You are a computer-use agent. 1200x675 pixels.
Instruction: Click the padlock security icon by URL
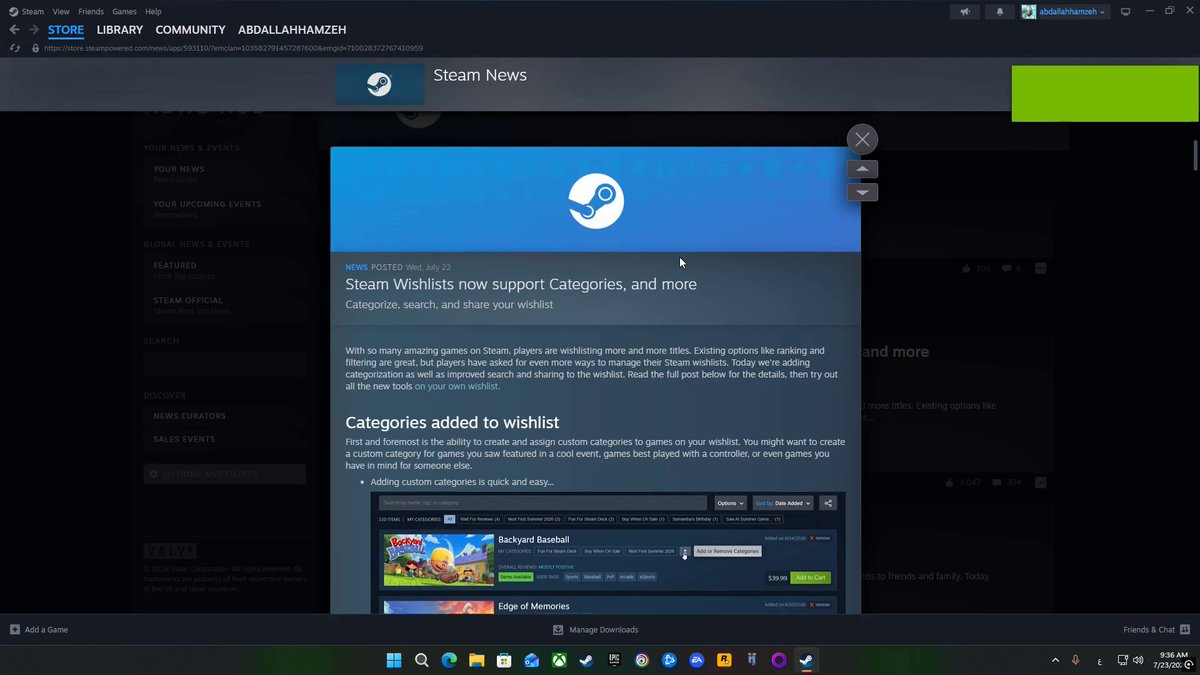tap(35, 48)
